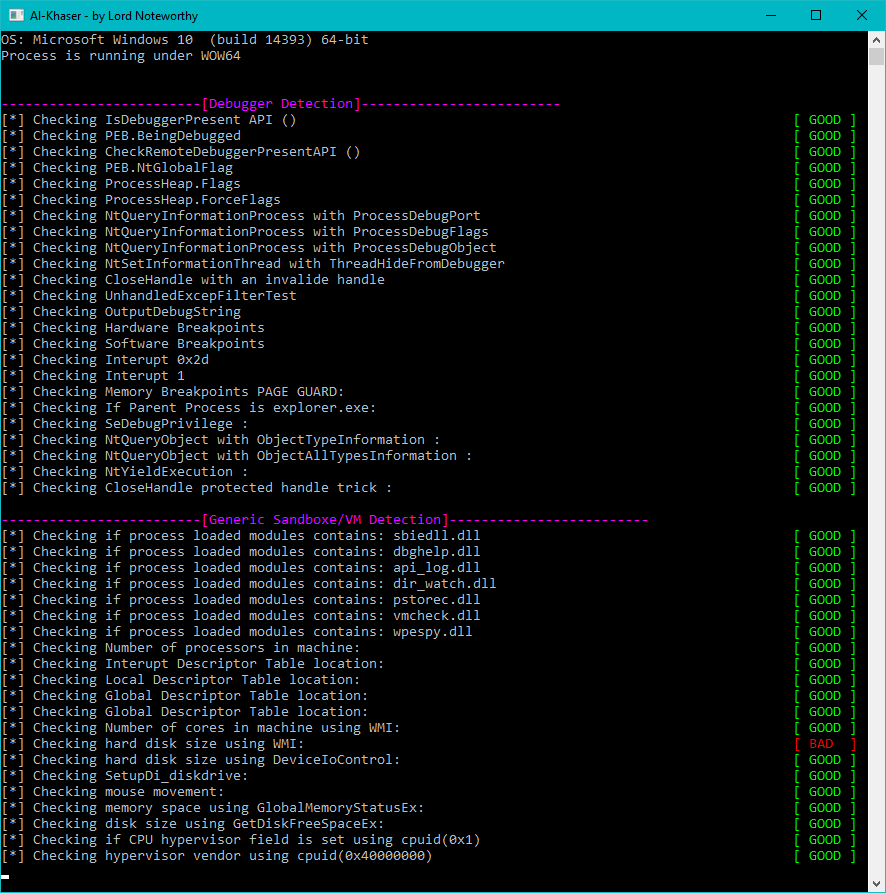Click 'Local Descriptor Table location' line
The width and height of the screenshot is (886, 893).
(181, 679)
